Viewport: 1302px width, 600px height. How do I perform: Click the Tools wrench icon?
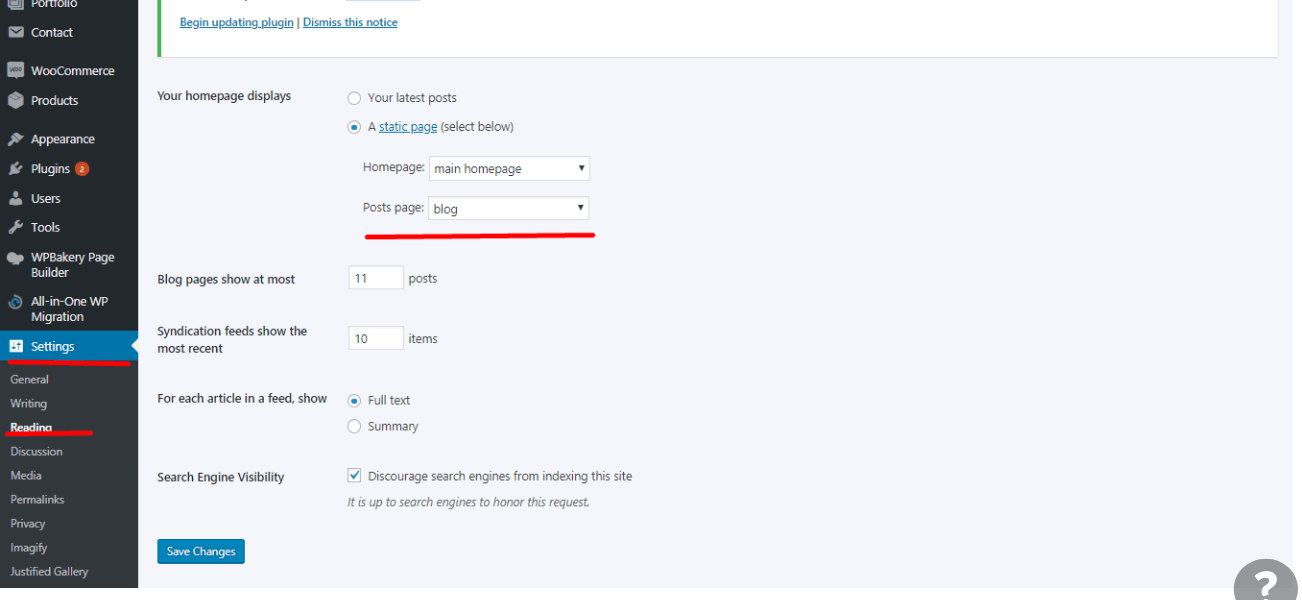pyautogui.click(x=16, y=227)
